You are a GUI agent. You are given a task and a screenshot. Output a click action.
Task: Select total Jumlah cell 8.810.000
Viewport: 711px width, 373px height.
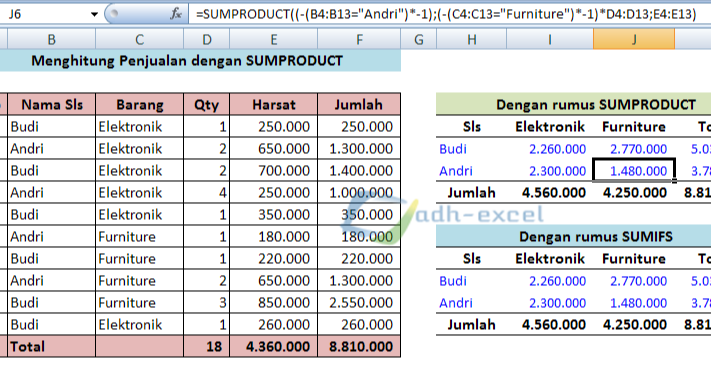359,346
